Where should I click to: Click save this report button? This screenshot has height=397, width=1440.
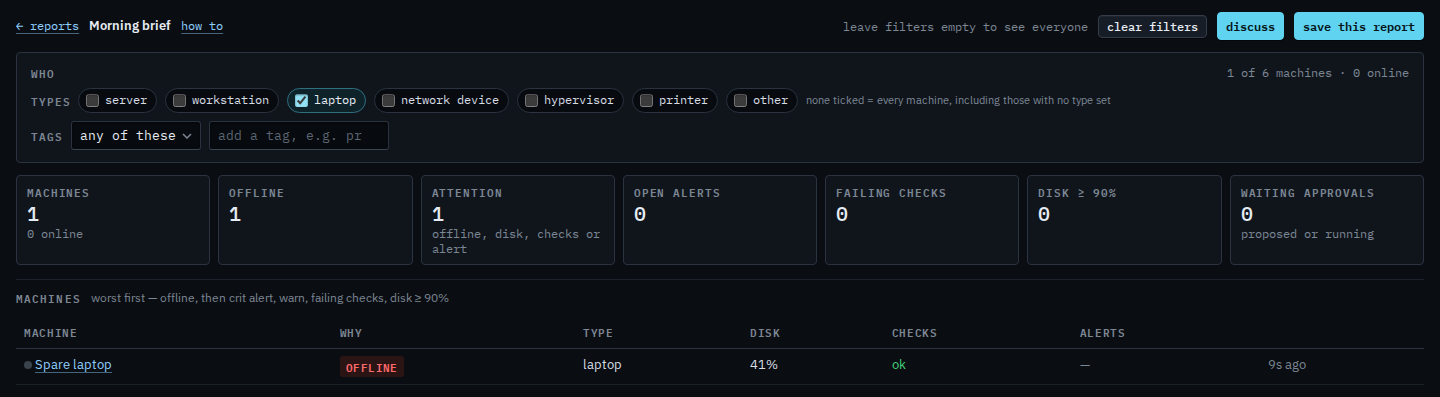1358,27
